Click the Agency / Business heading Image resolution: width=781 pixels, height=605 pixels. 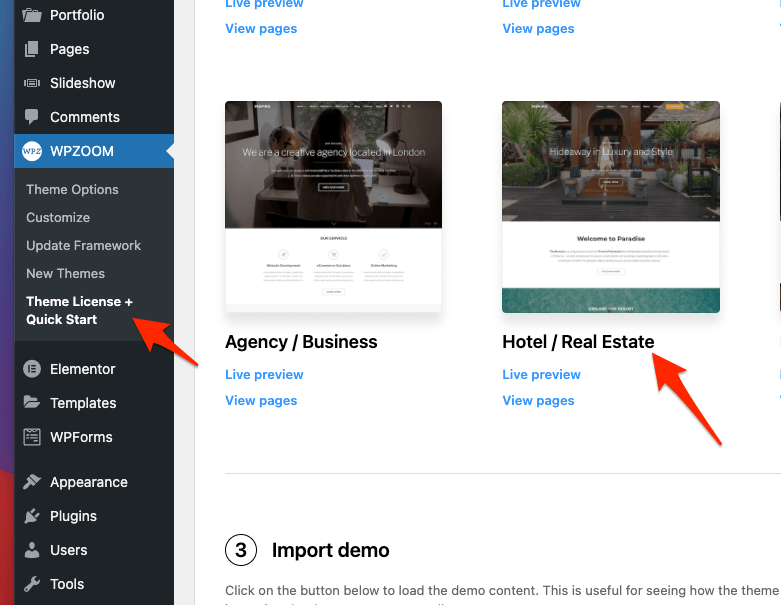301,342
